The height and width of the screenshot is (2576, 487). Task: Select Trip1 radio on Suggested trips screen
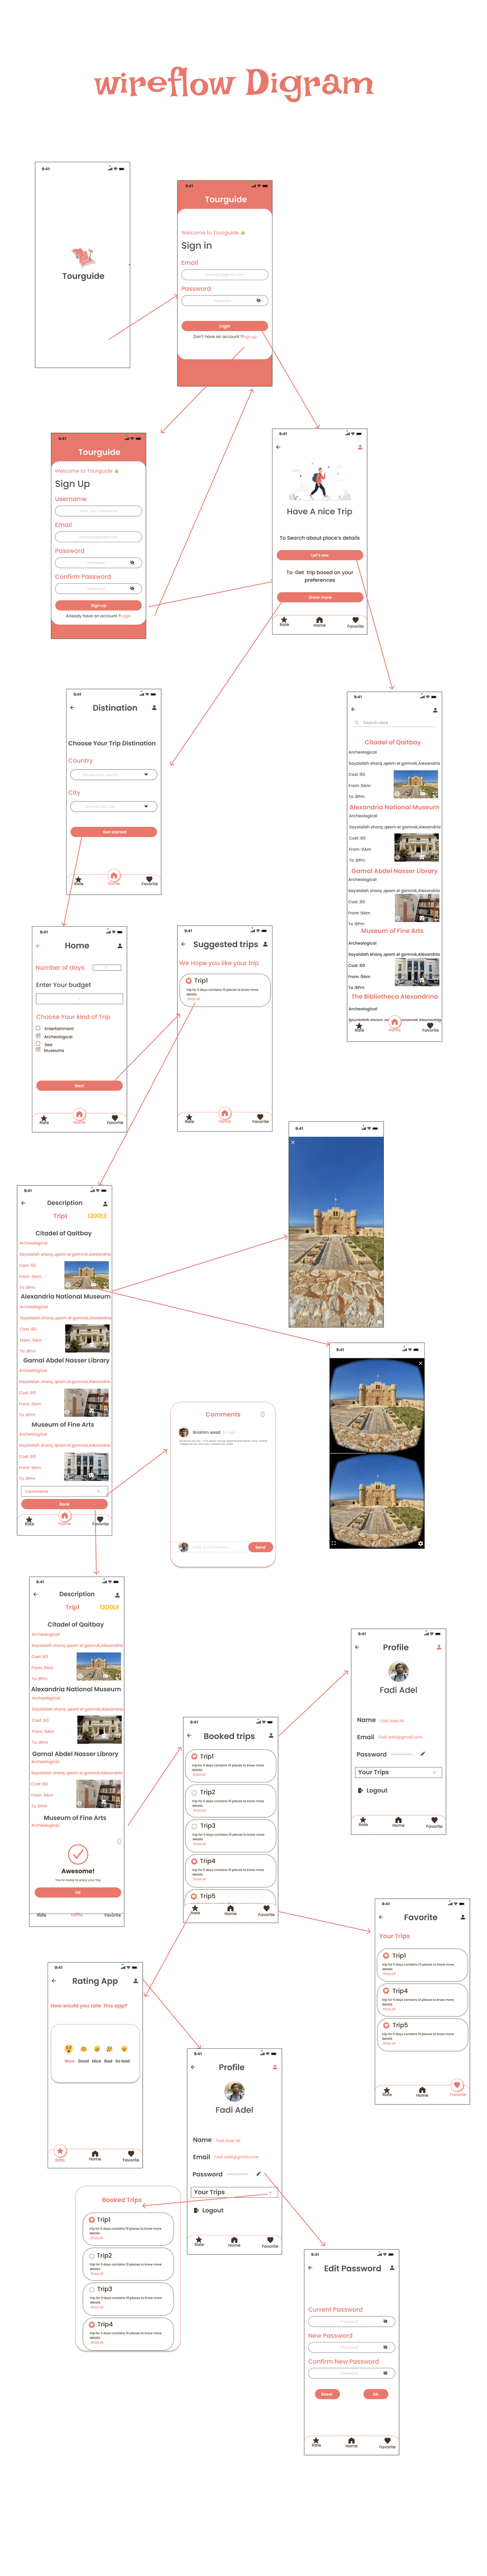tap(189, 980)
